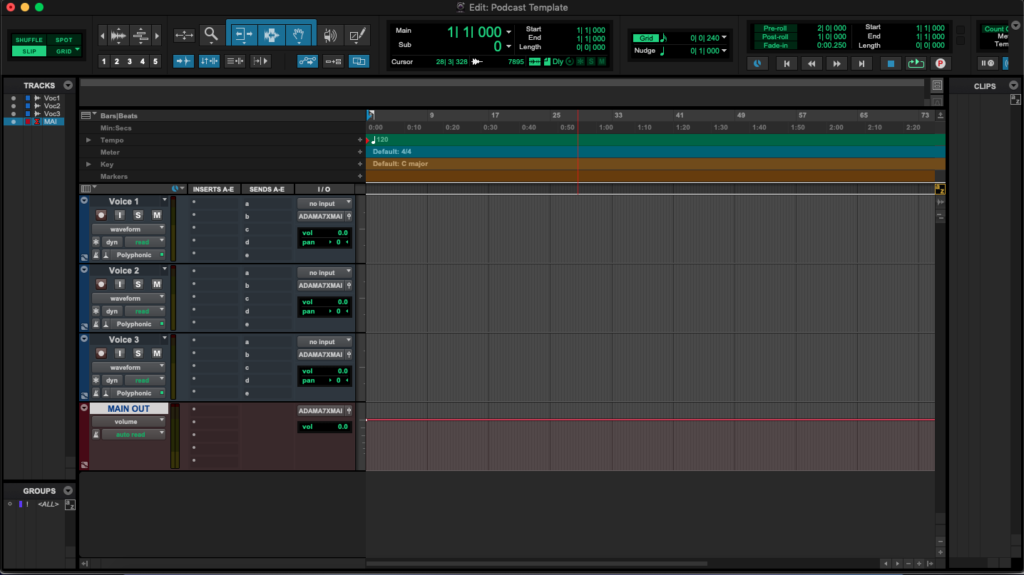Expand the Tempo ruler disclosure triangle
The height and width of the screenshot is (575, 1024).
[x=88, y=140]
